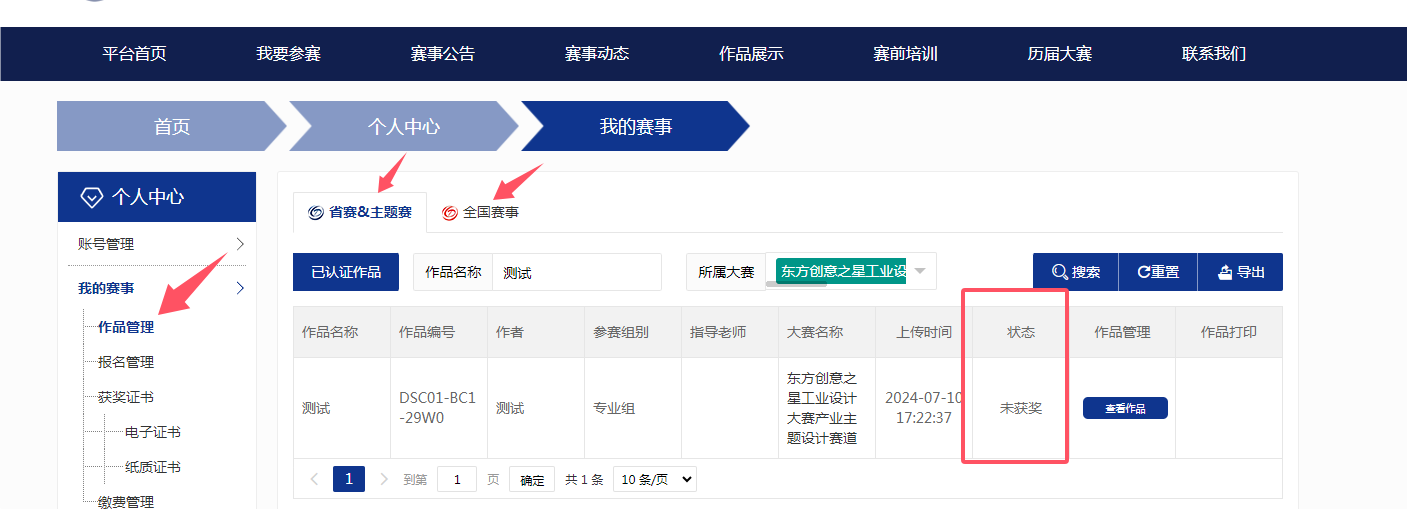Viewport: 1407px width, 509px height.
Task: Open 平台首页 in the navigation bar
Action: (134, 54)
